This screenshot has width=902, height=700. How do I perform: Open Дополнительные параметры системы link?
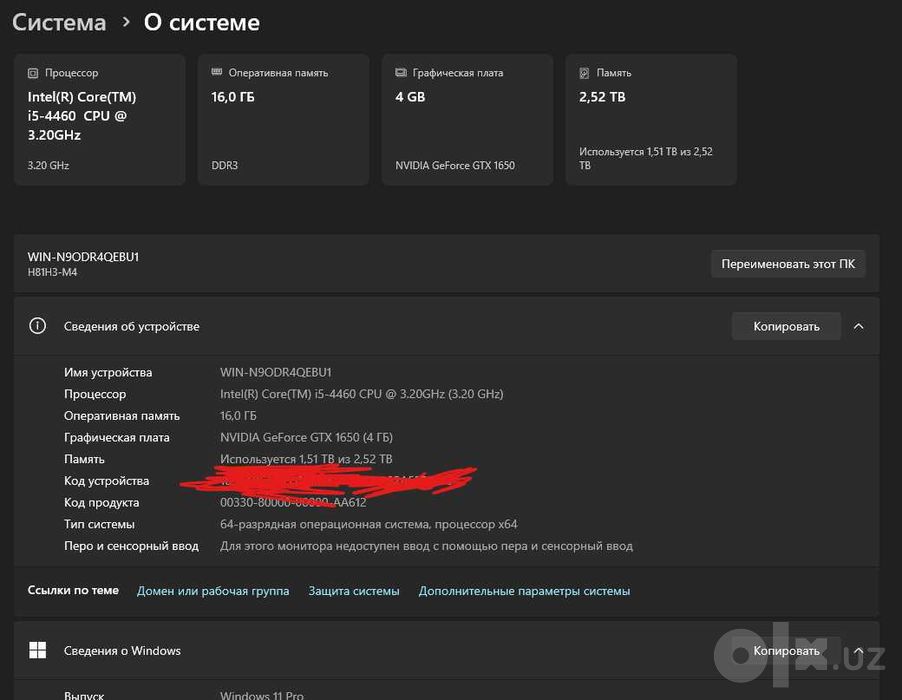524,591
